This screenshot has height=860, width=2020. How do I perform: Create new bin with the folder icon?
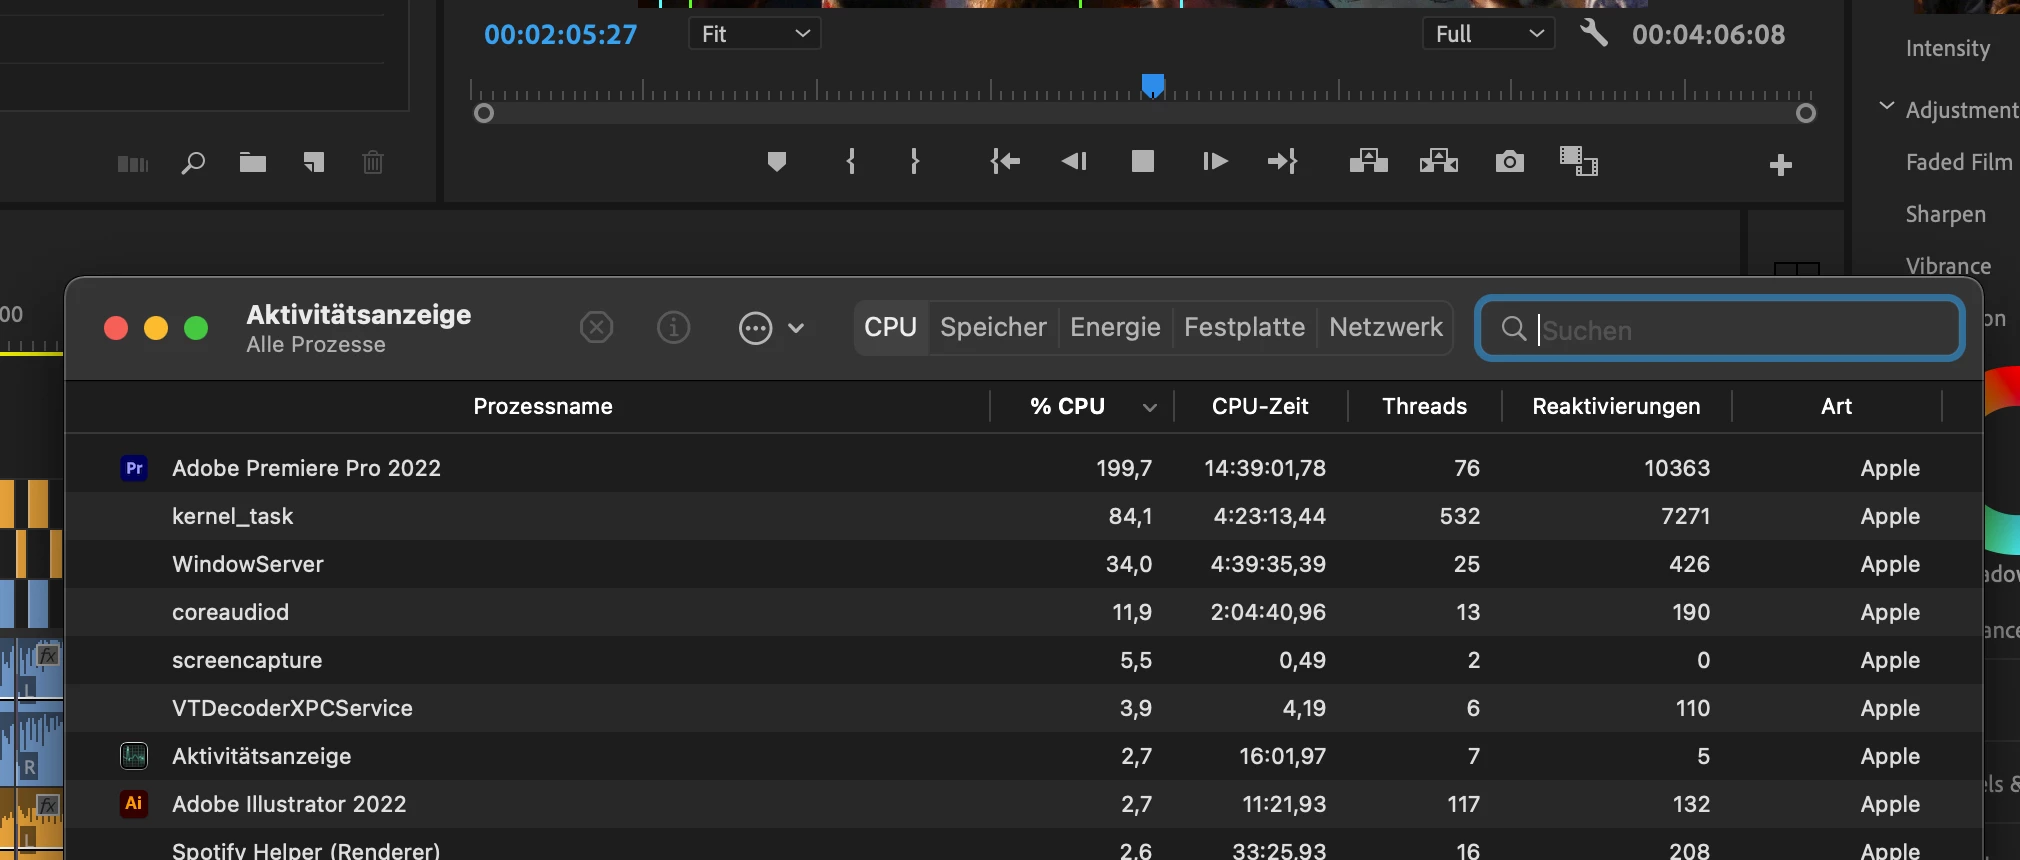pyautogui.click(x=253, y=162)
